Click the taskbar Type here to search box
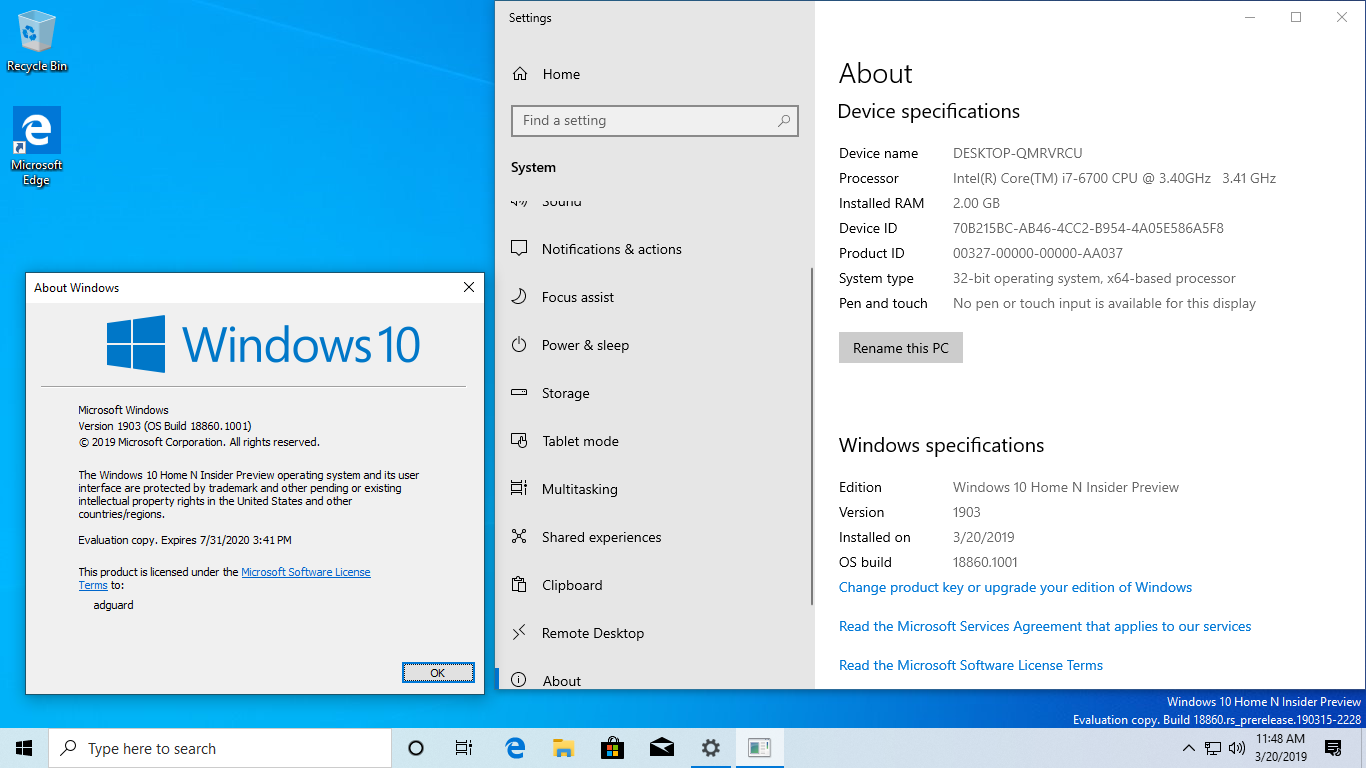1366x768 pixels. click(x=219, y=748)
